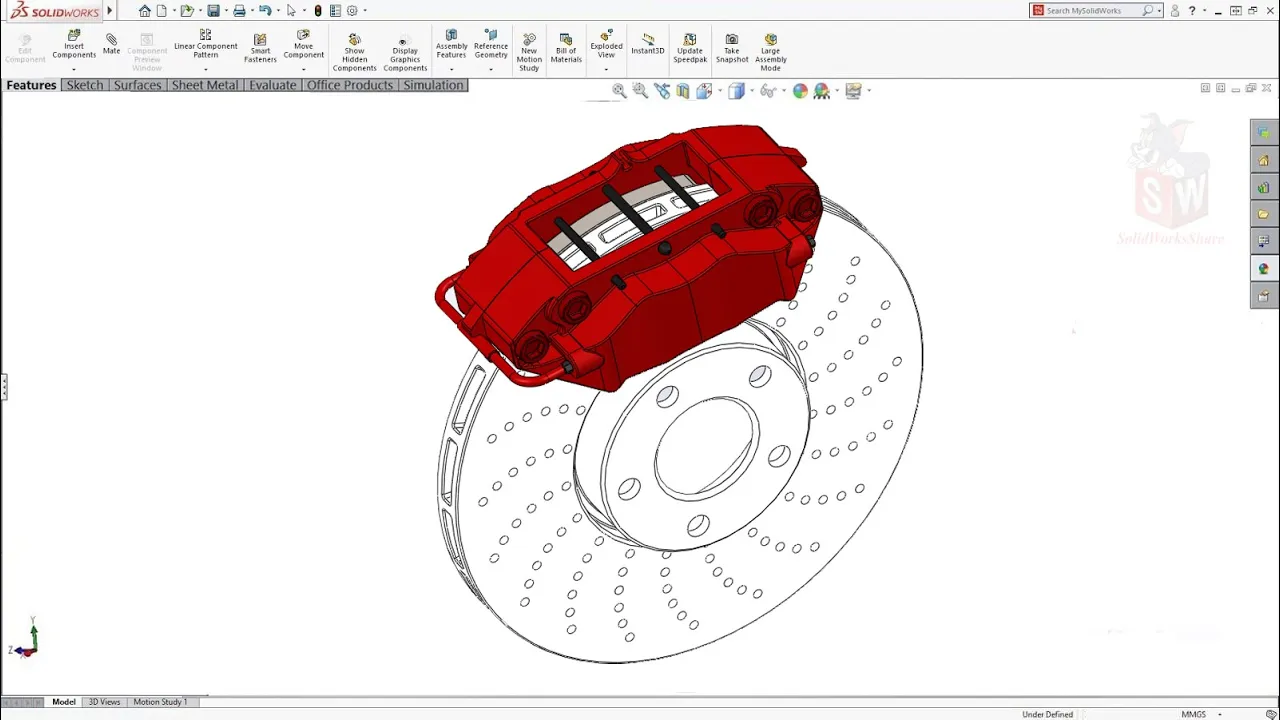Viewport: 1280px width, 720px height.
Task: Switch to Sketch tab
Action: pos(85,85)
